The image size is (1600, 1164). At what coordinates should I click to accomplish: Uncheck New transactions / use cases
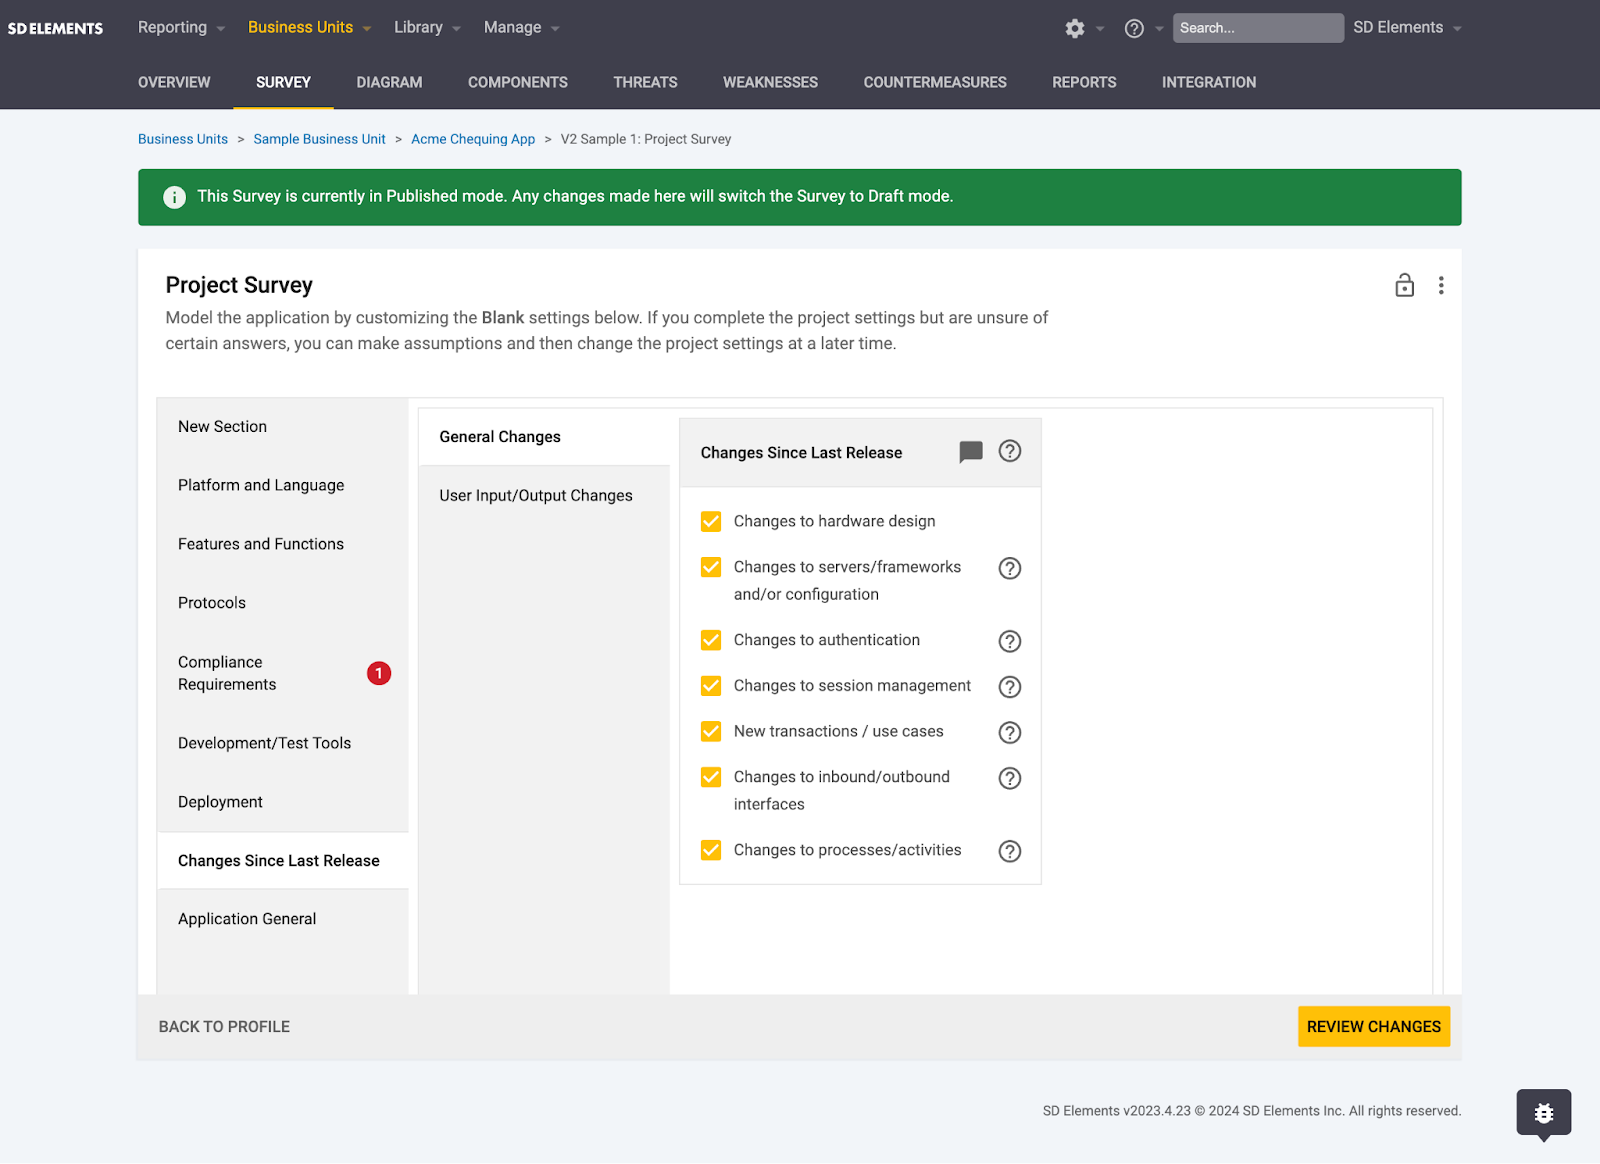tap(711, 731)
